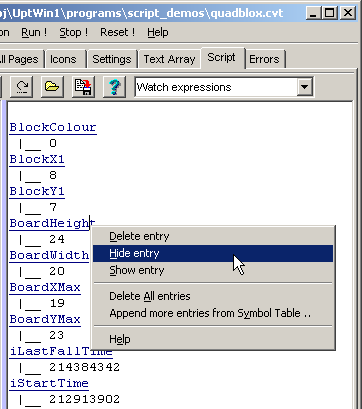The image size is (362, 409).
Task: Choose Delete entry from context menu
Action: point(213,236)
